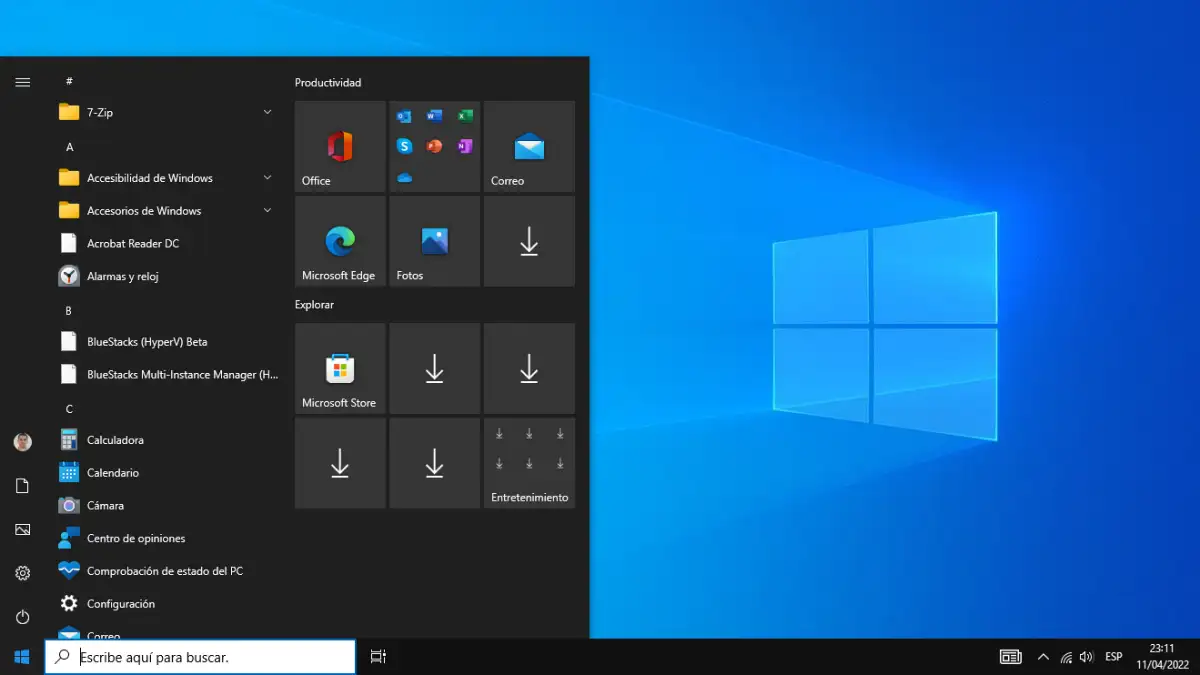Click the Windows Start button

pos(22,657)
